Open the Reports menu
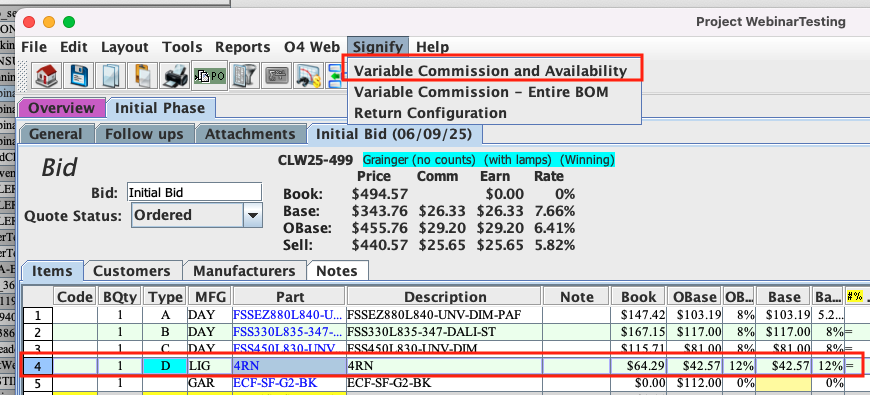 click(242, 47)
